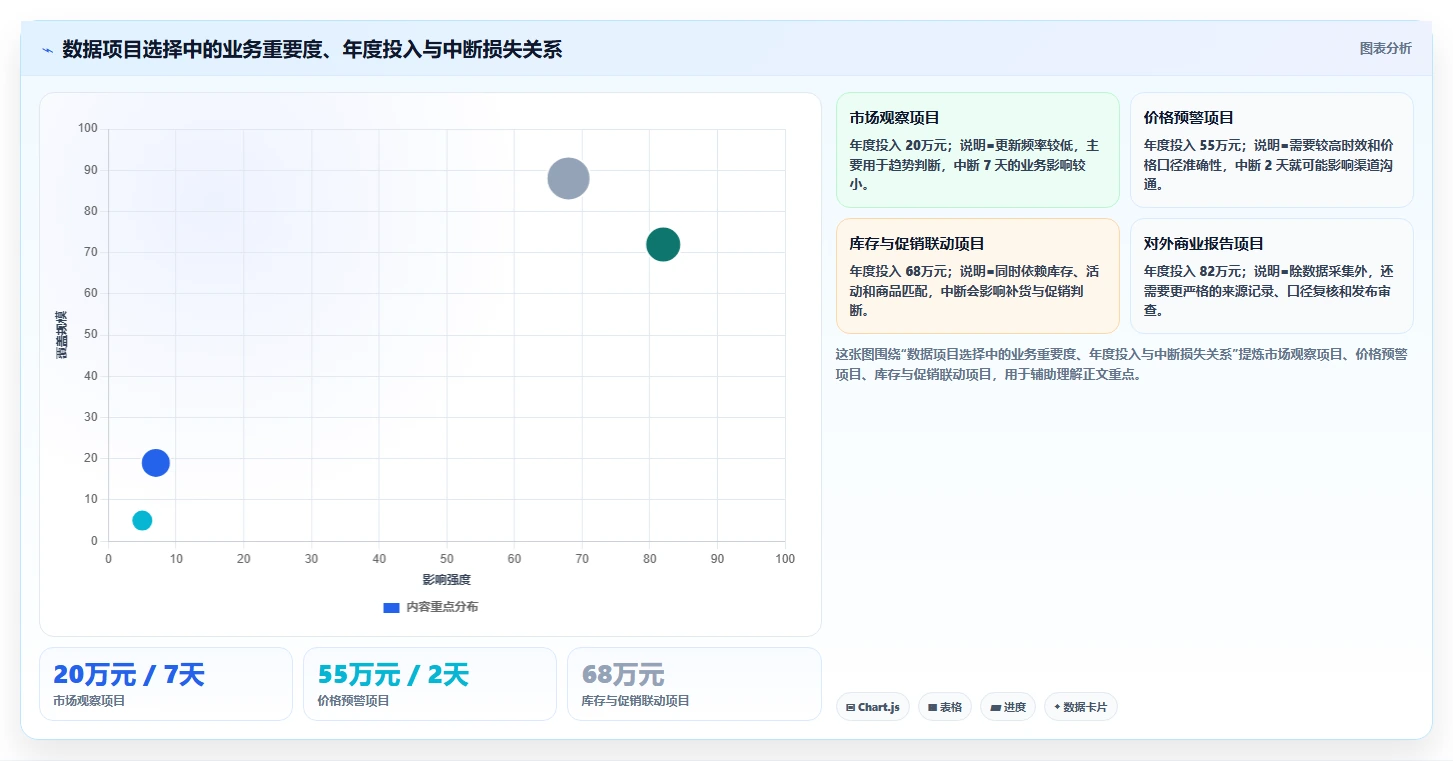Click the icon inside Chart.js chip
This screenshot has width=1453, height=761.
point(850,707)
